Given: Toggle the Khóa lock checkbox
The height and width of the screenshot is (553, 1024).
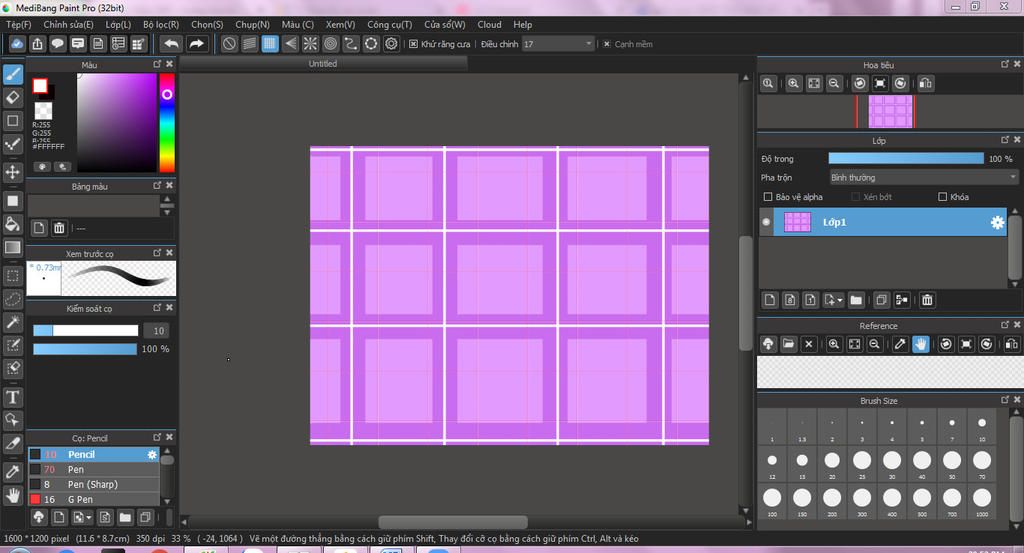Looking at the screenshot, I should click(x=942, y=197).
